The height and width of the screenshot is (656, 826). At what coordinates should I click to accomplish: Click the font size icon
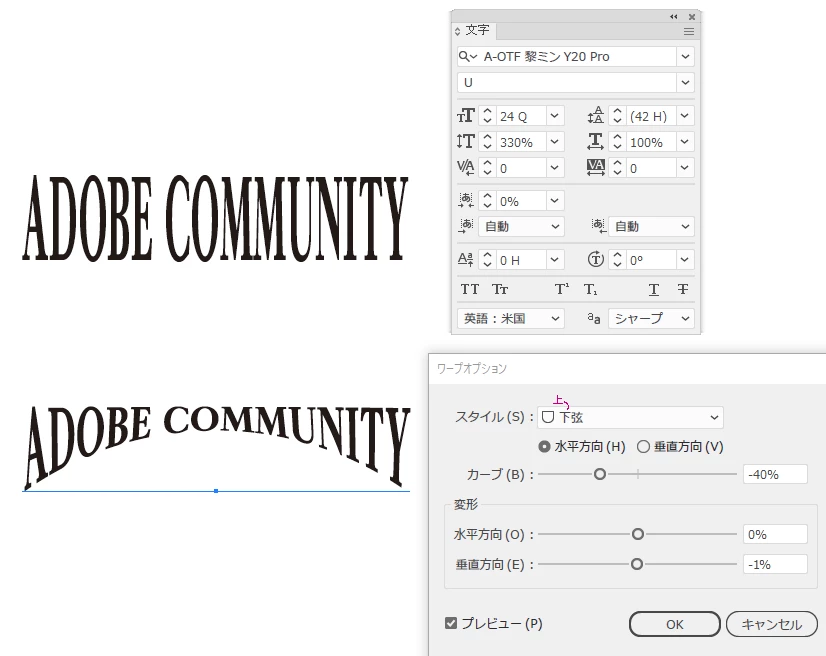point(466,116)
